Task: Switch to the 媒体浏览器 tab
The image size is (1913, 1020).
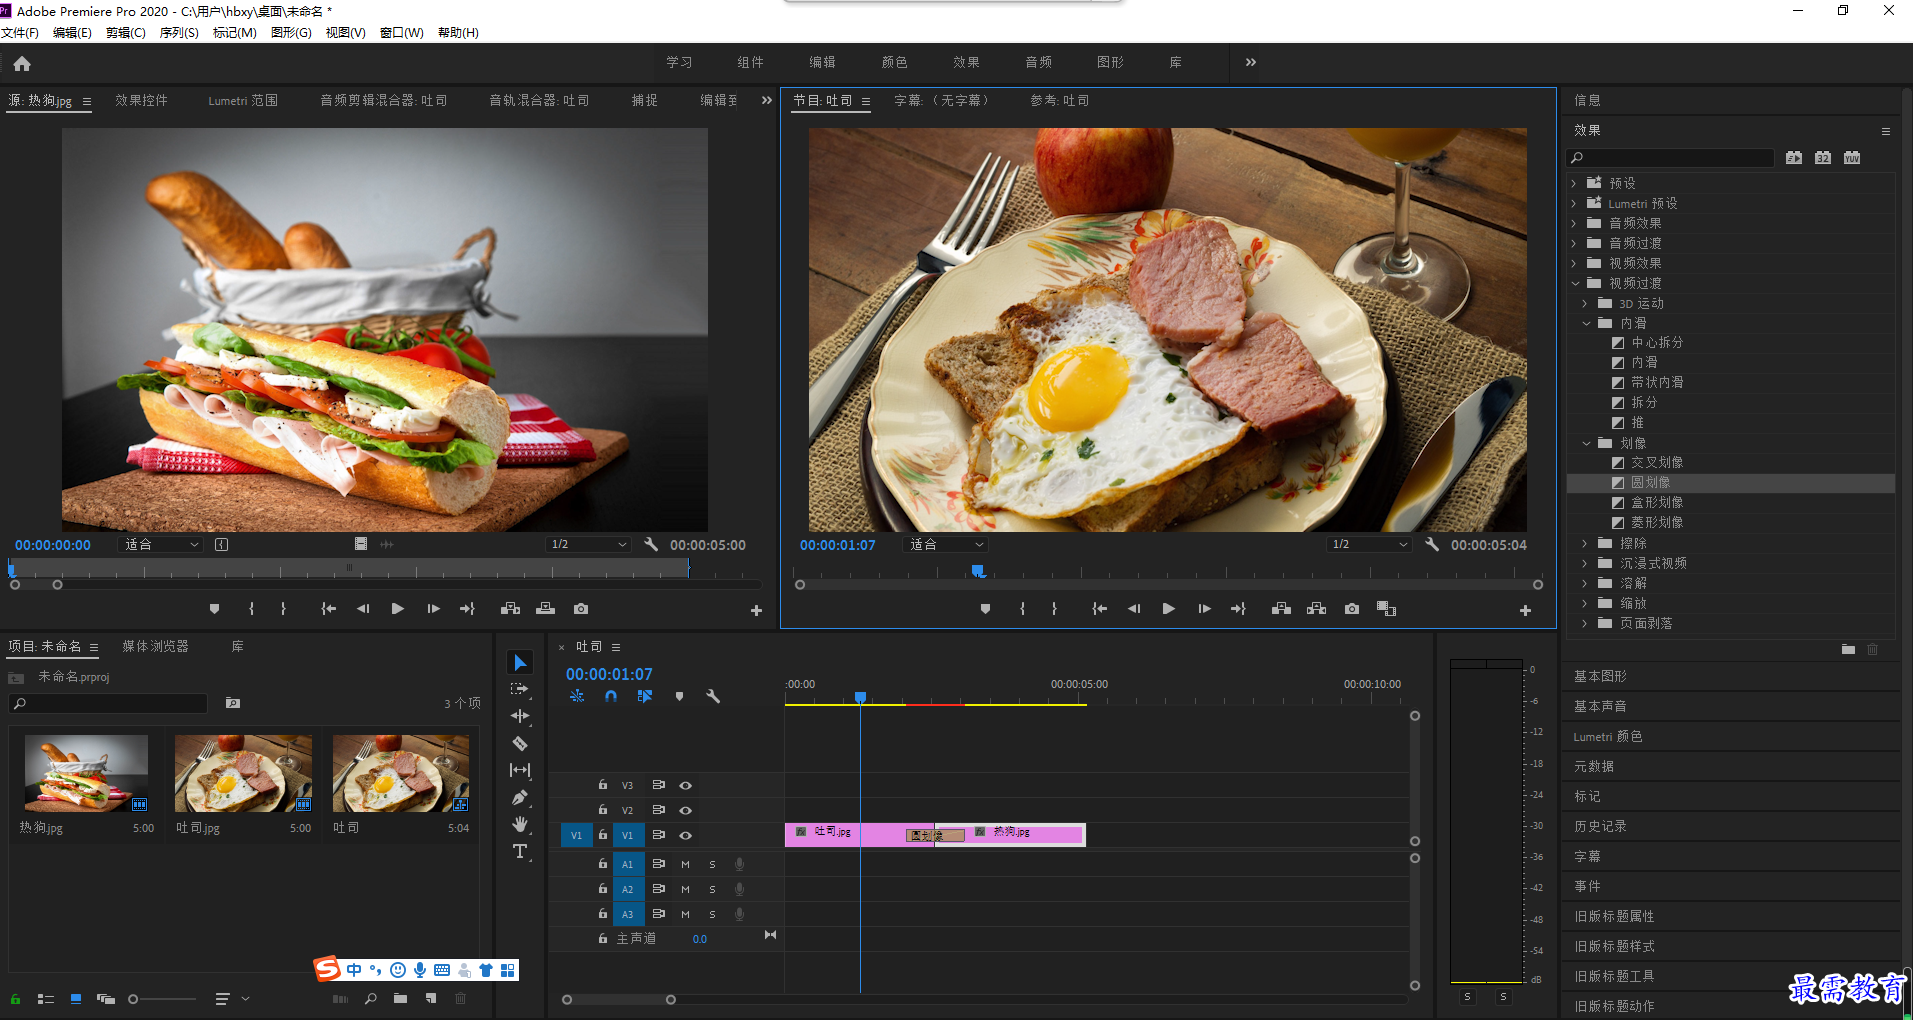Action: coord(155,647)
